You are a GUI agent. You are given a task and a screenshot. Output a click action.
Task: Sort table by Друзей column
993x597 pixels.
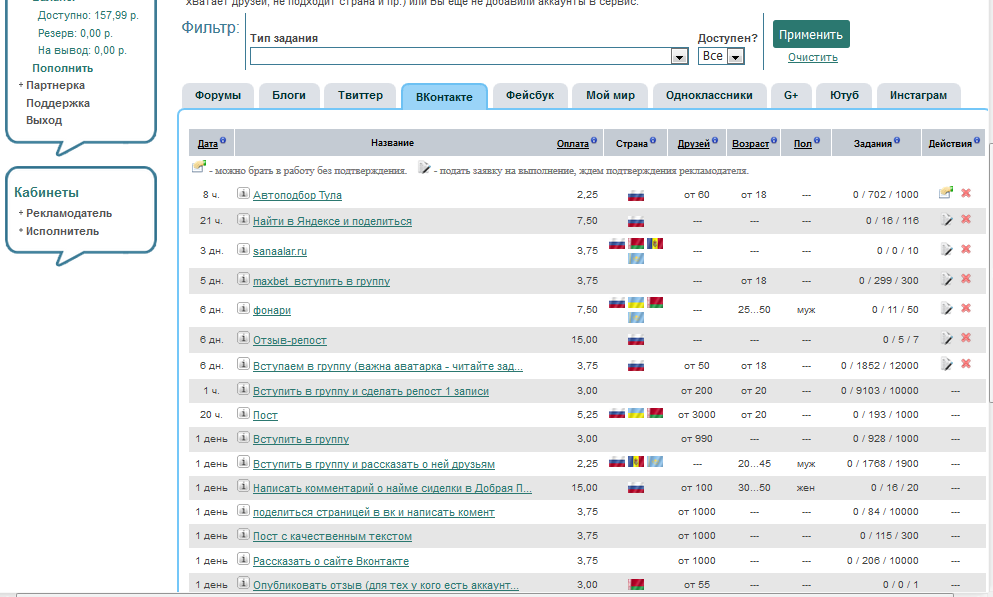click(693, 144)
